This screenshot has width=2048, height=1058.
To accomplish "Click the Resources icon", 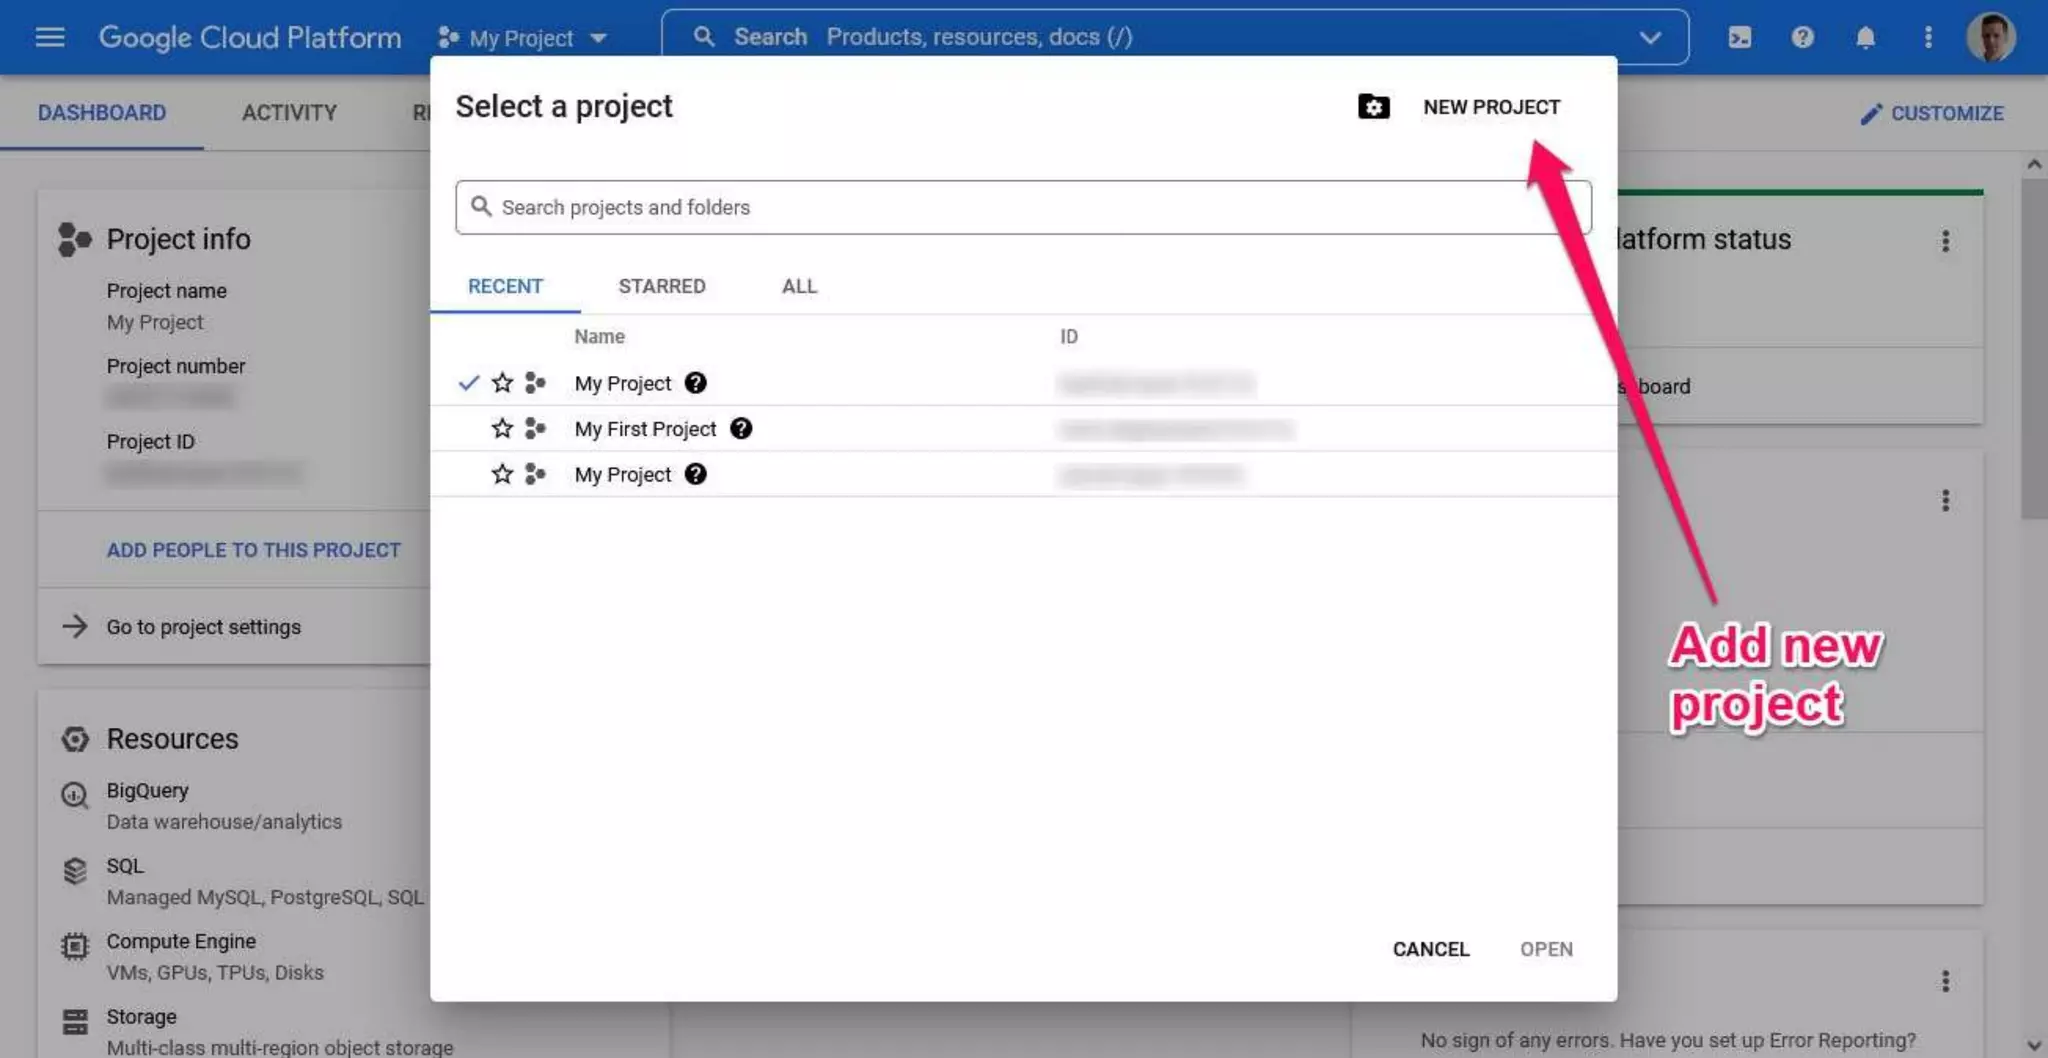I will 75,739.
